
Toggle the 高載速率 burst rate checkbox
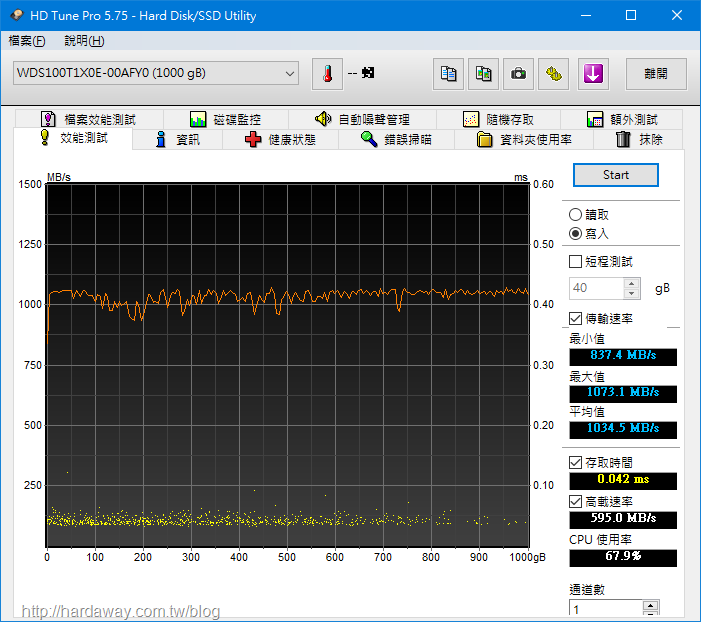[575, 501]
